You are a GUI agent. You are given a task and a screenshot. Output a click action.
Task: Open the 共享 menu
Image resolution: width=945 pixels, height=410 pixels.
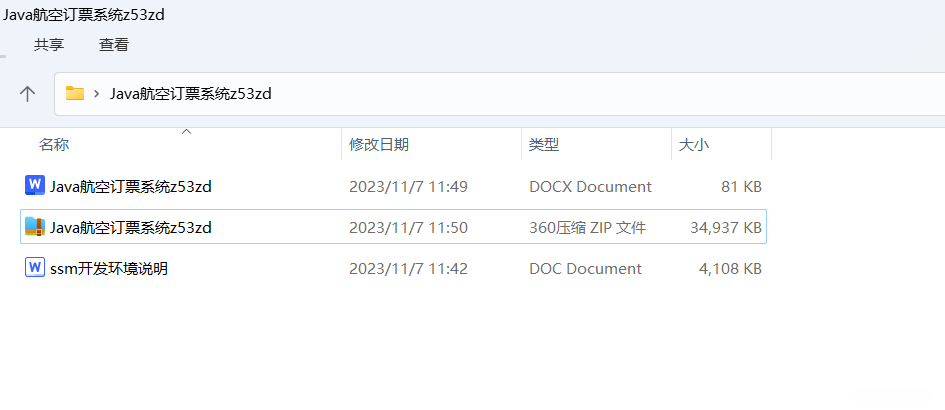pos(49,45)
